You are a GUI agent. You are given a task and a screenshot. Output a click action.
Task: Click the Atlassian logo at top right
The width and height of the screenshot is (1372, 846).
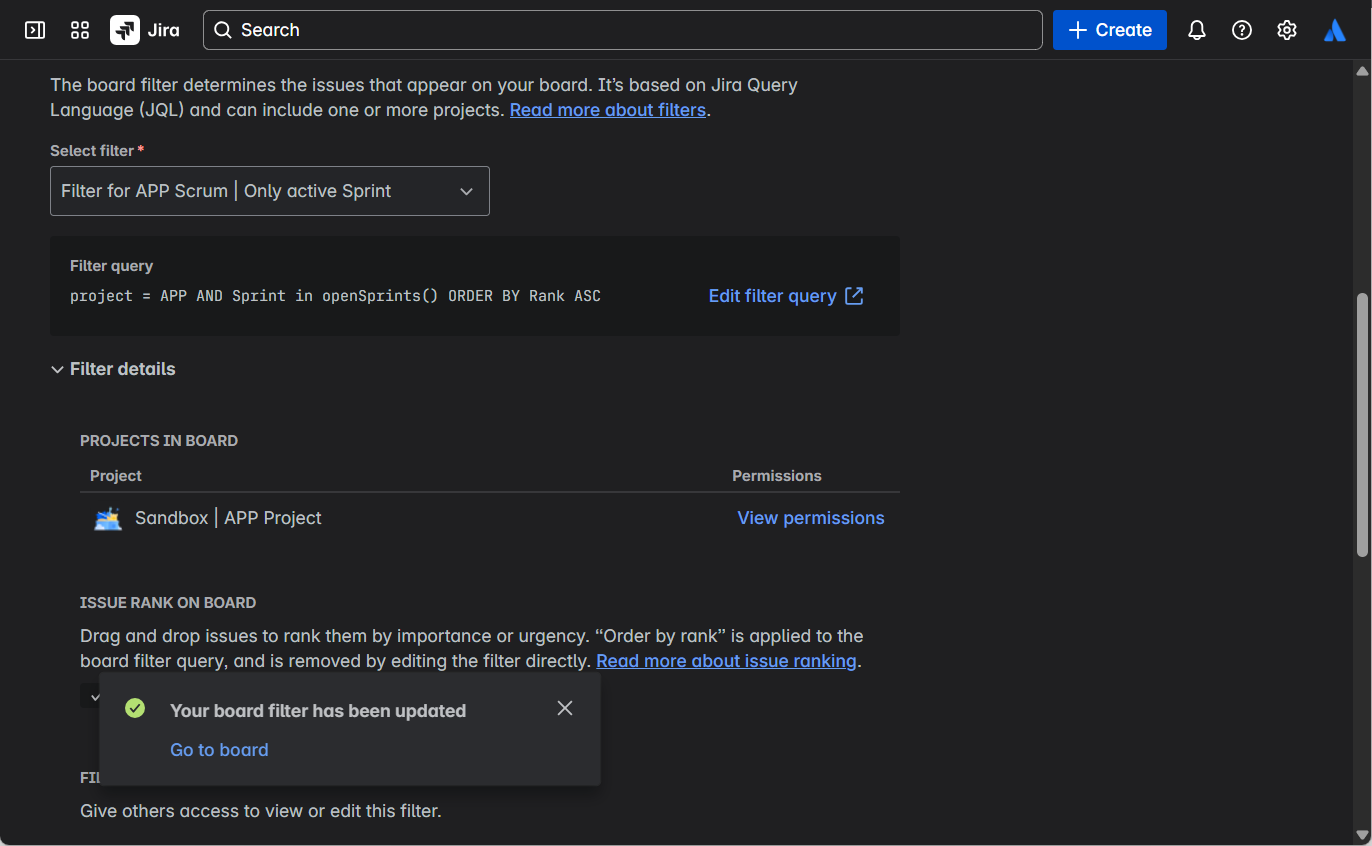pos(1334,30)
